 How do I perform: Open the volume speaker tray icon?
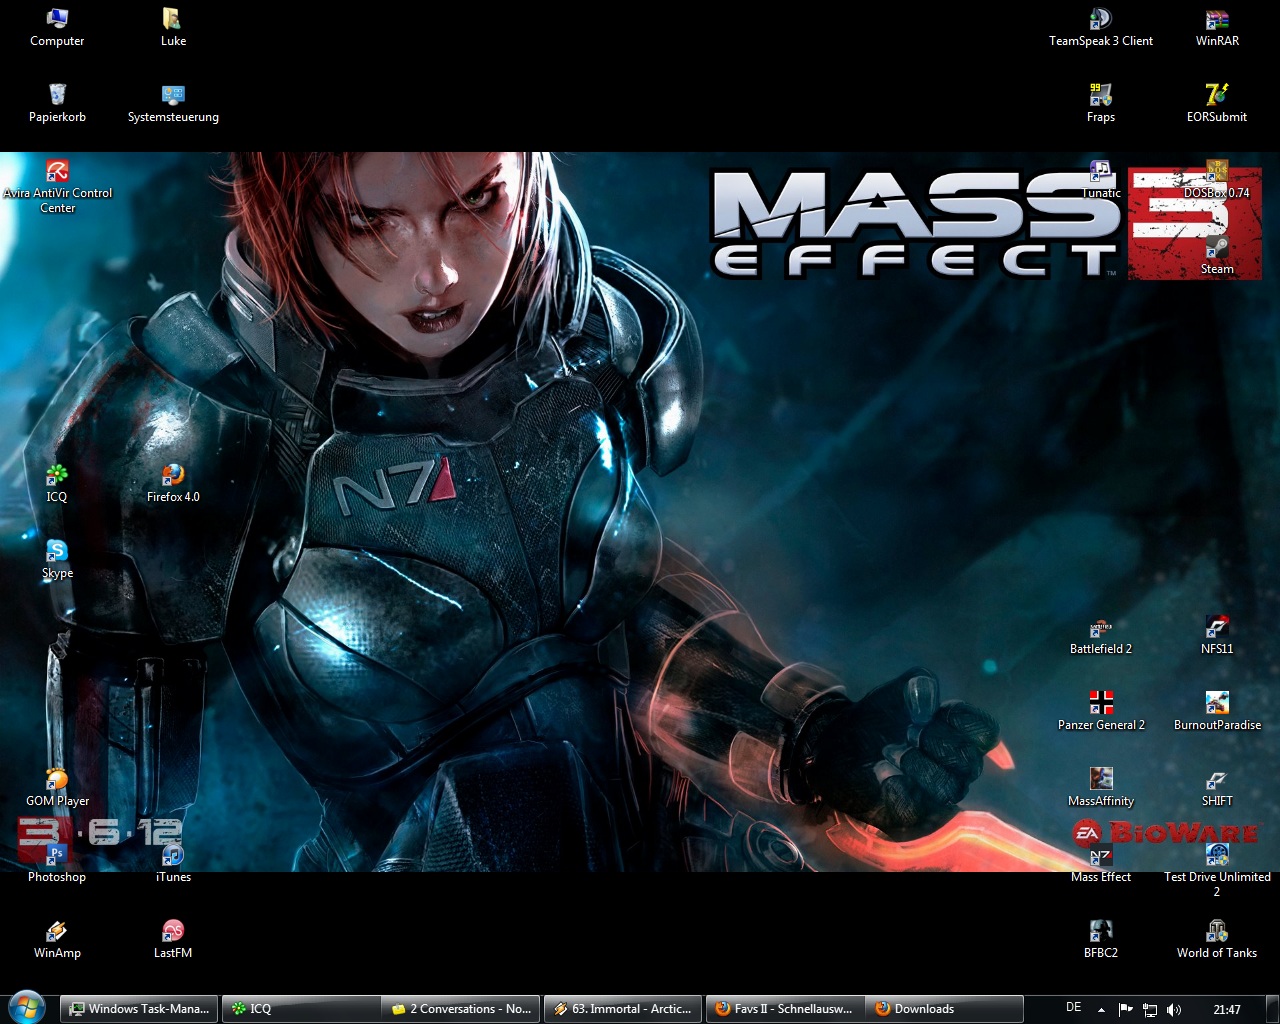click(x=1174, y=1009)
